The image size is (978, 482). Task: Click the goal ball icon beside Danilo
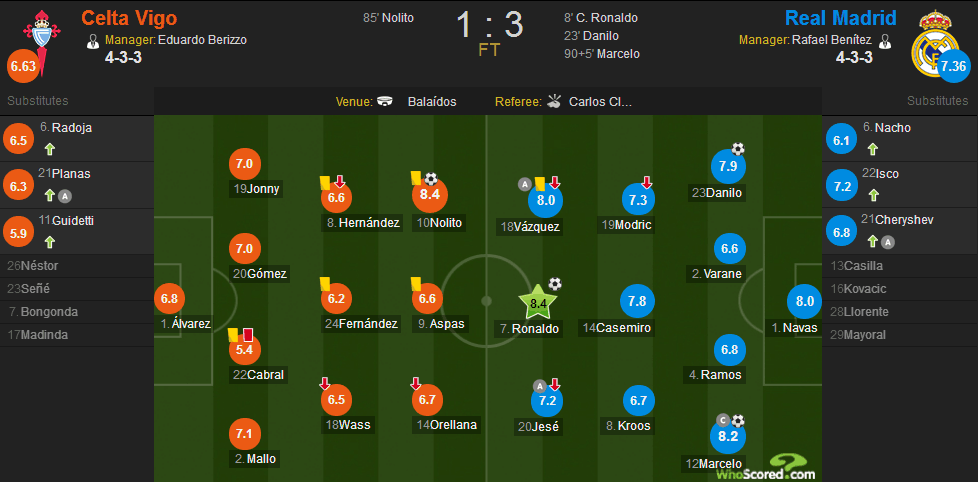tap(738, 148)
